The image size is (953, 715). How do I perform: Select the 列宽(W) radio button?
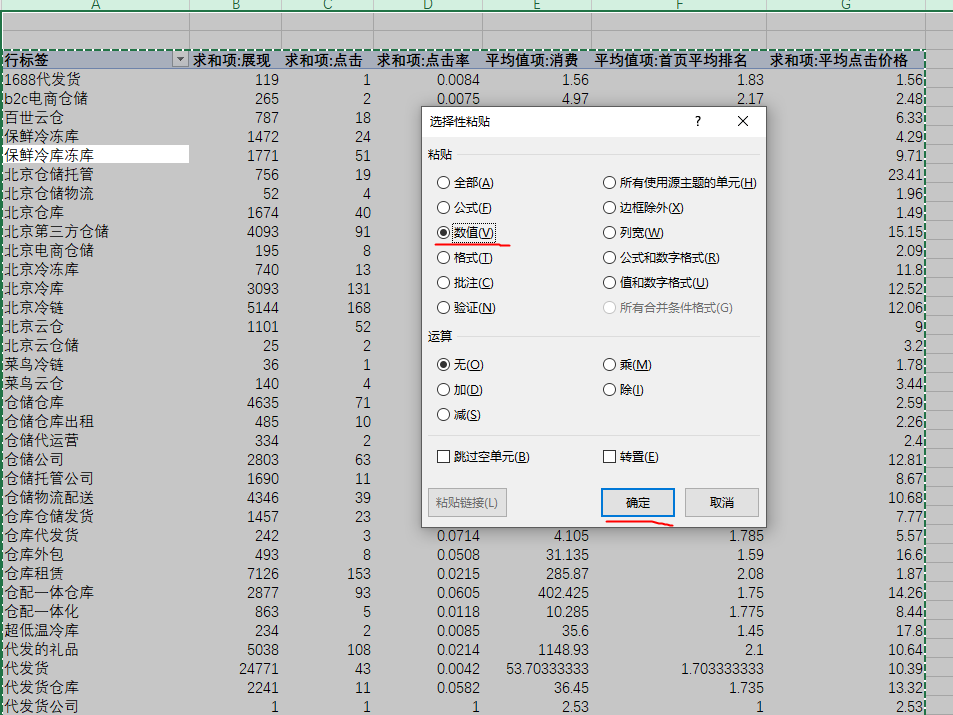pyautogui.click(x=609, y=233)
